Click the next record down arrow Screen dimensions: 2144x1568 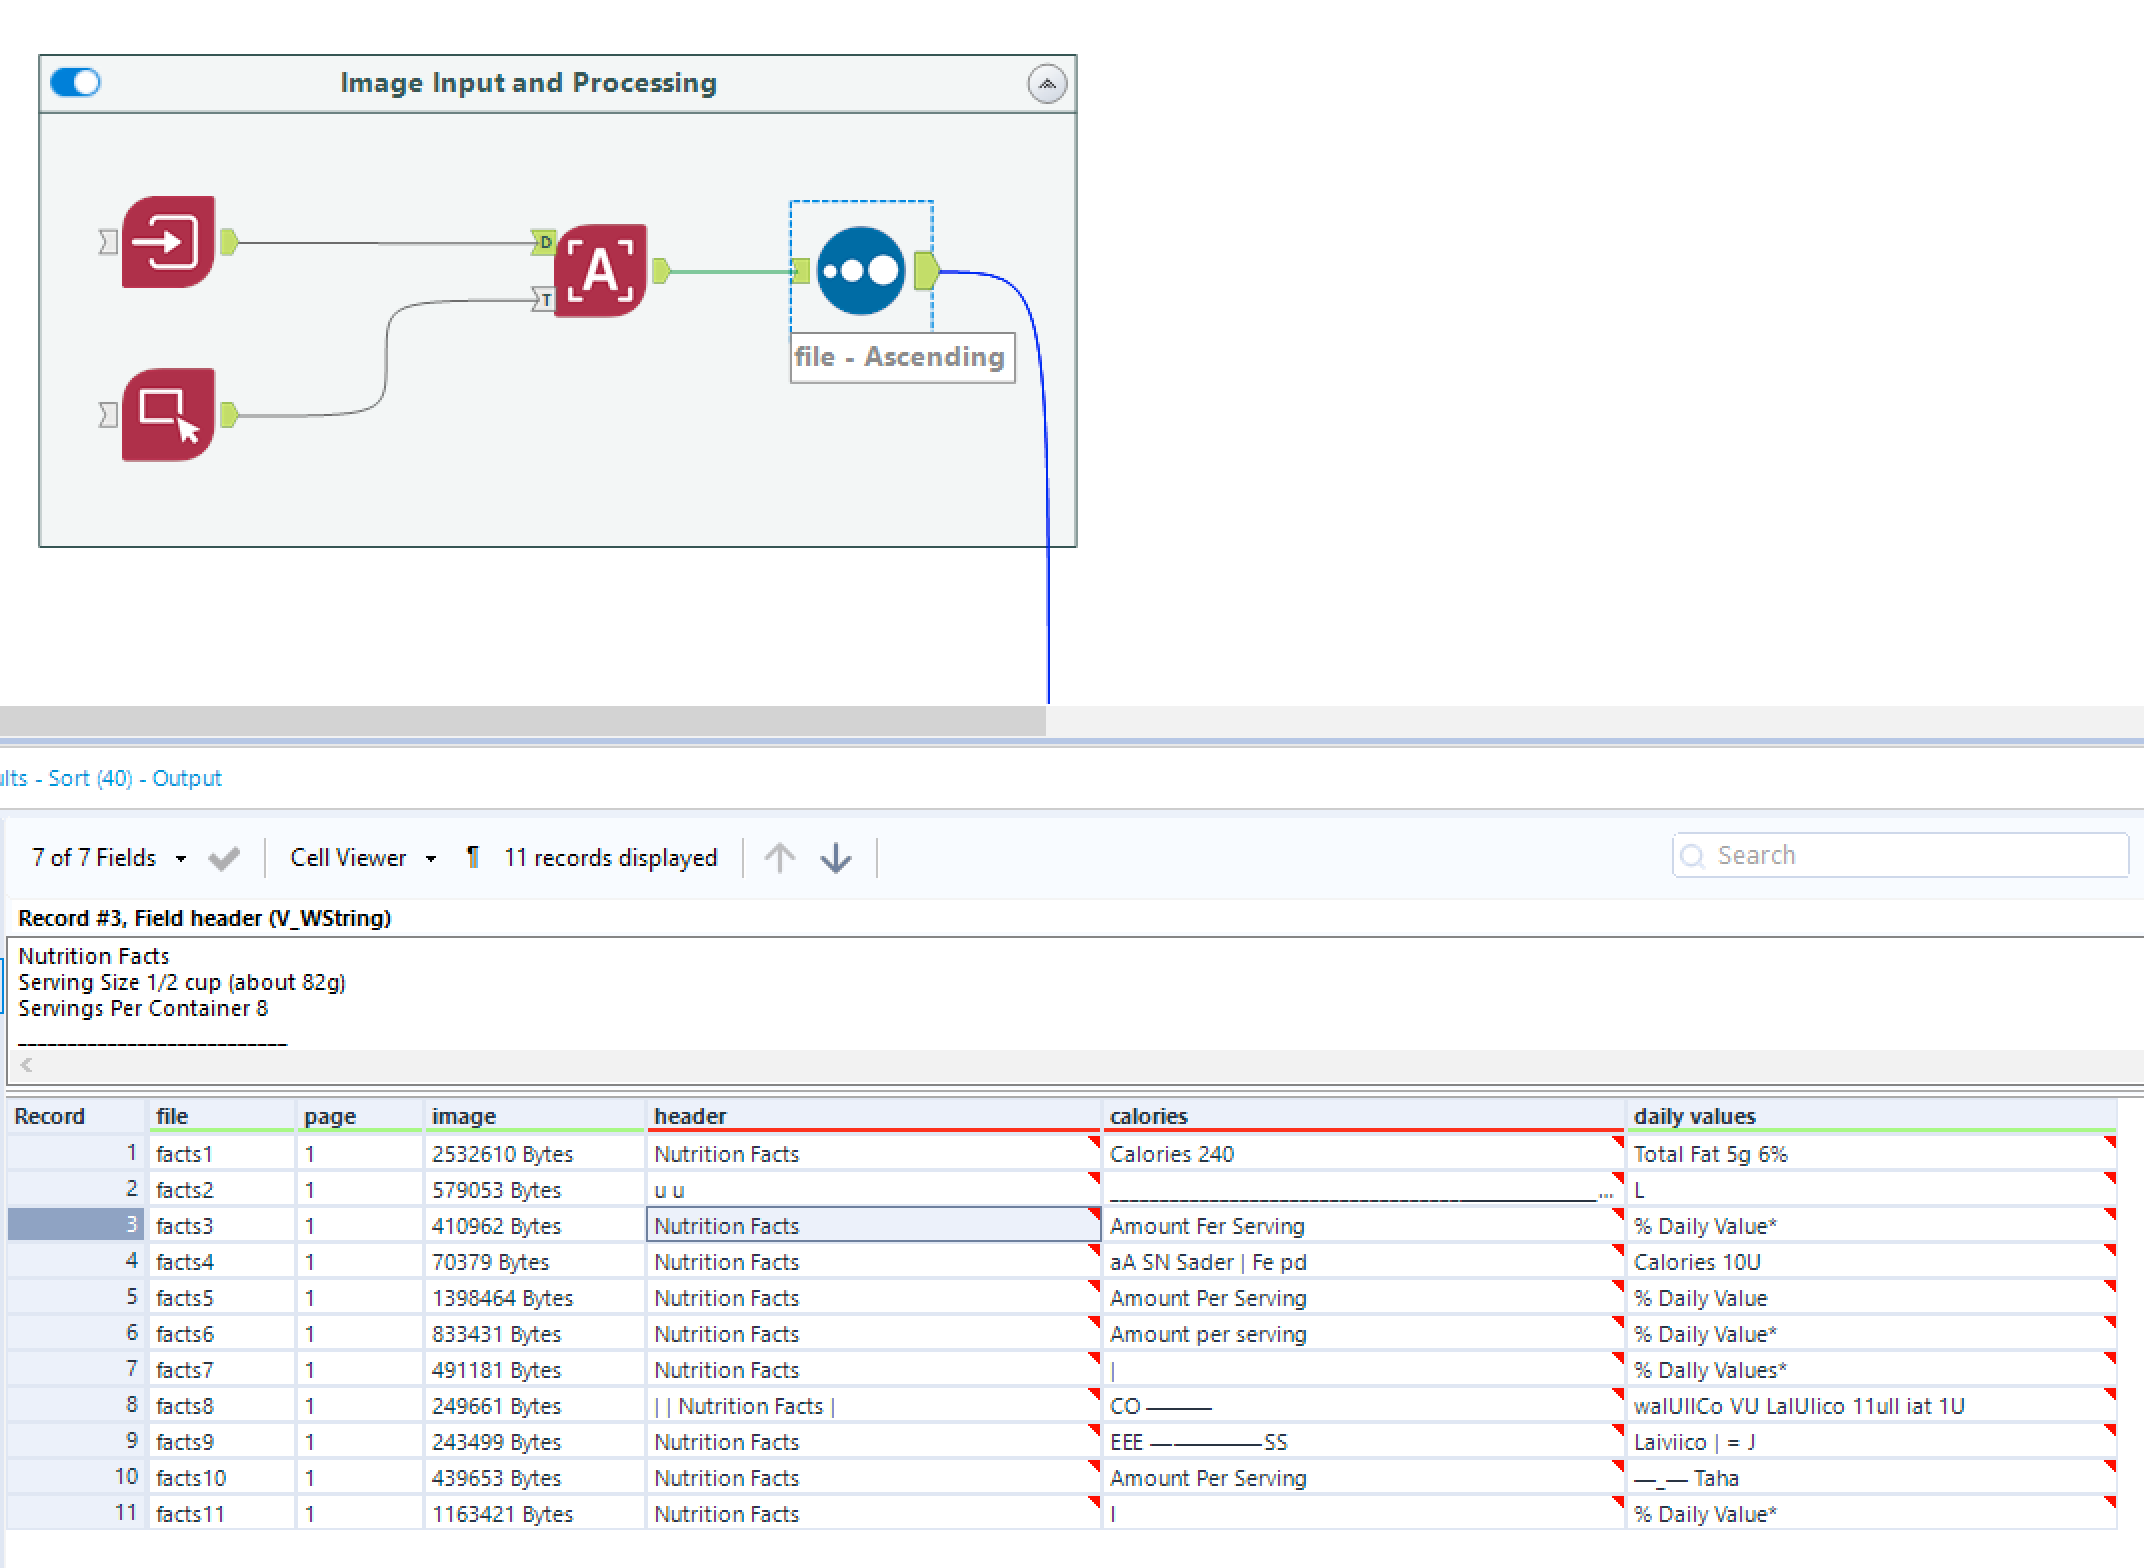pyautogui.click(x=835, y=857)
